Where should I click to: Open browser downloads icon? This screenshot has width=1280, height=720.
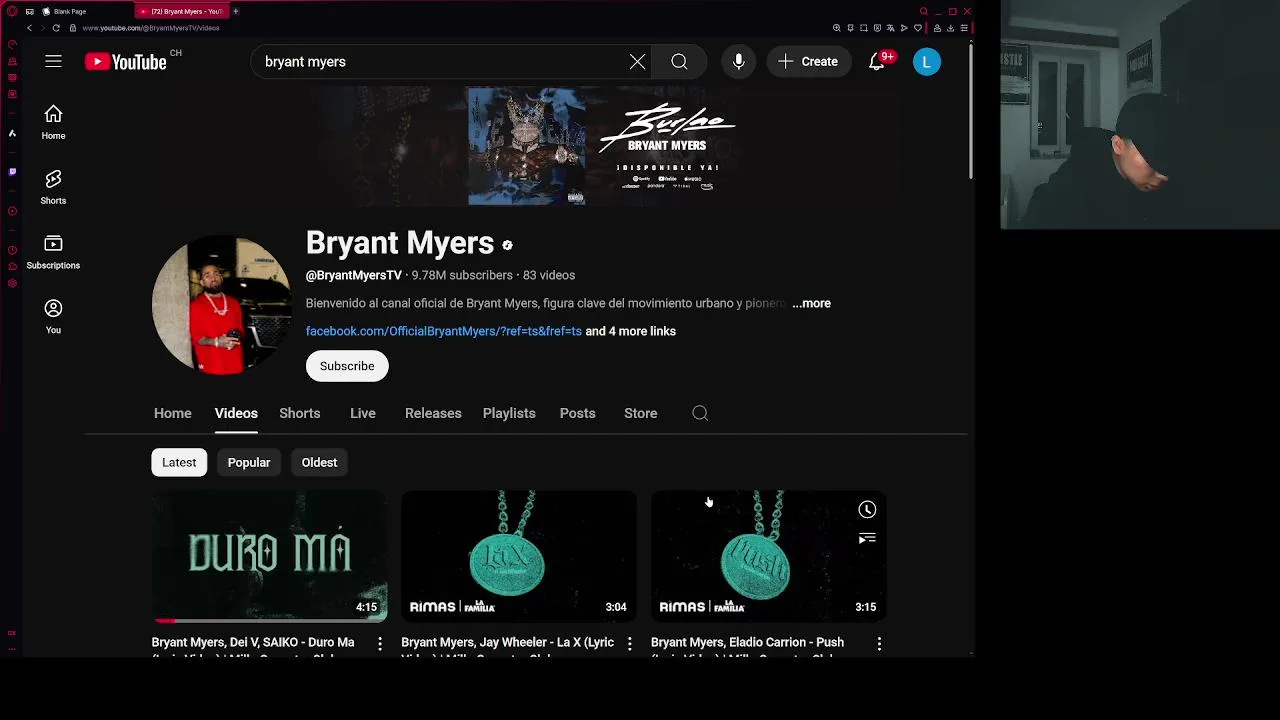950,28
